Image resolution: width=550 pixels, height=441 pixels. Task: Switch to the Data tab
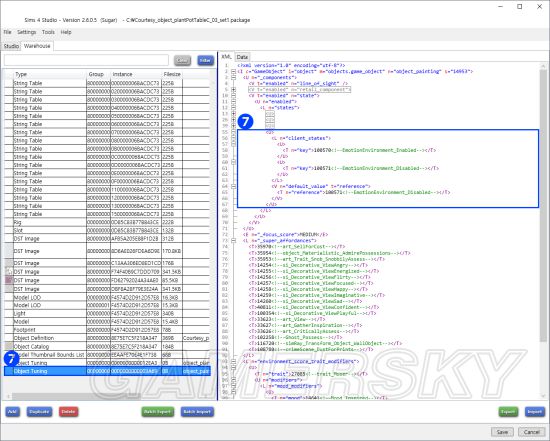242,57
